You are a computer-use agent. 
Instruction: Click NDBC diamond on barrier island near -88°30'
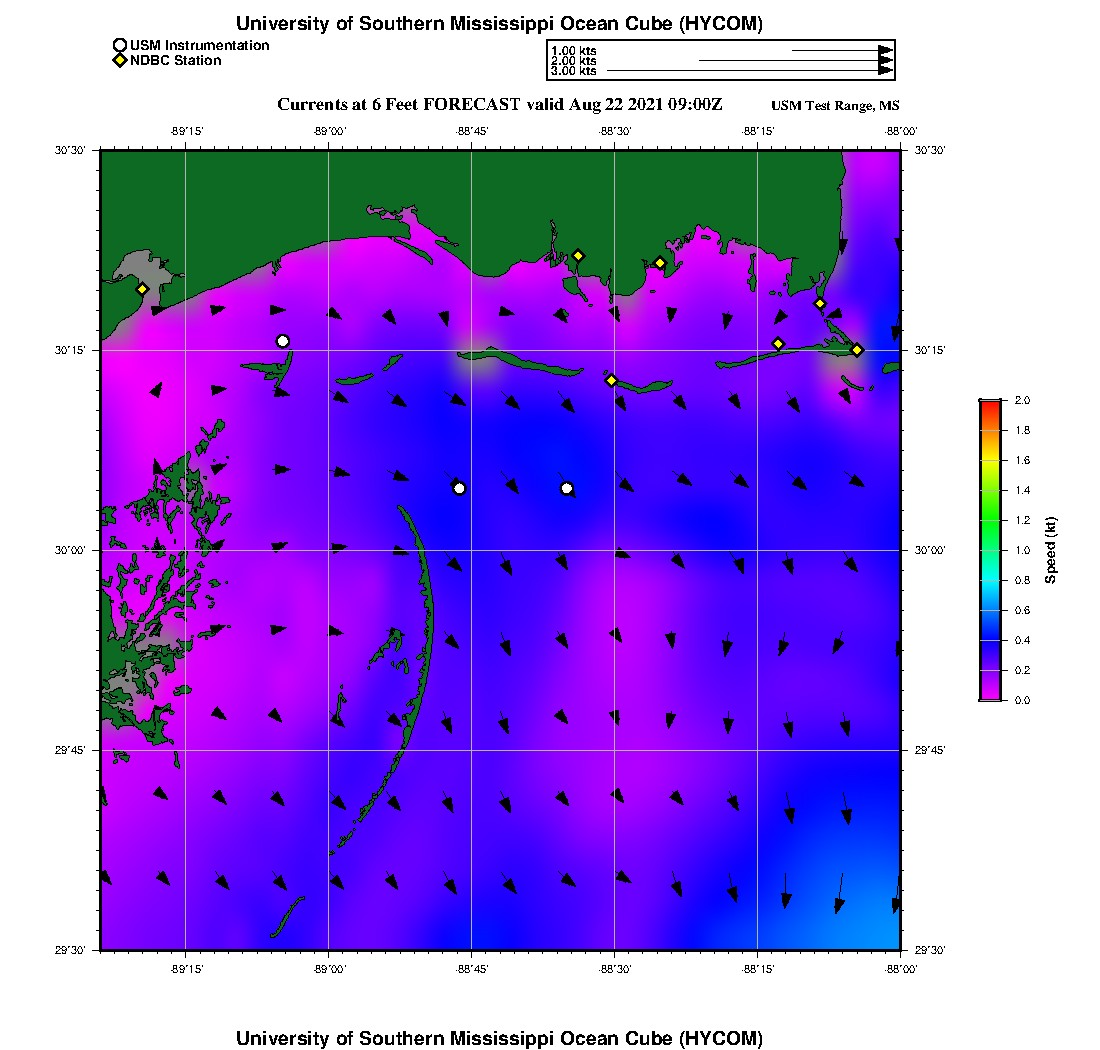click(612, 380)
